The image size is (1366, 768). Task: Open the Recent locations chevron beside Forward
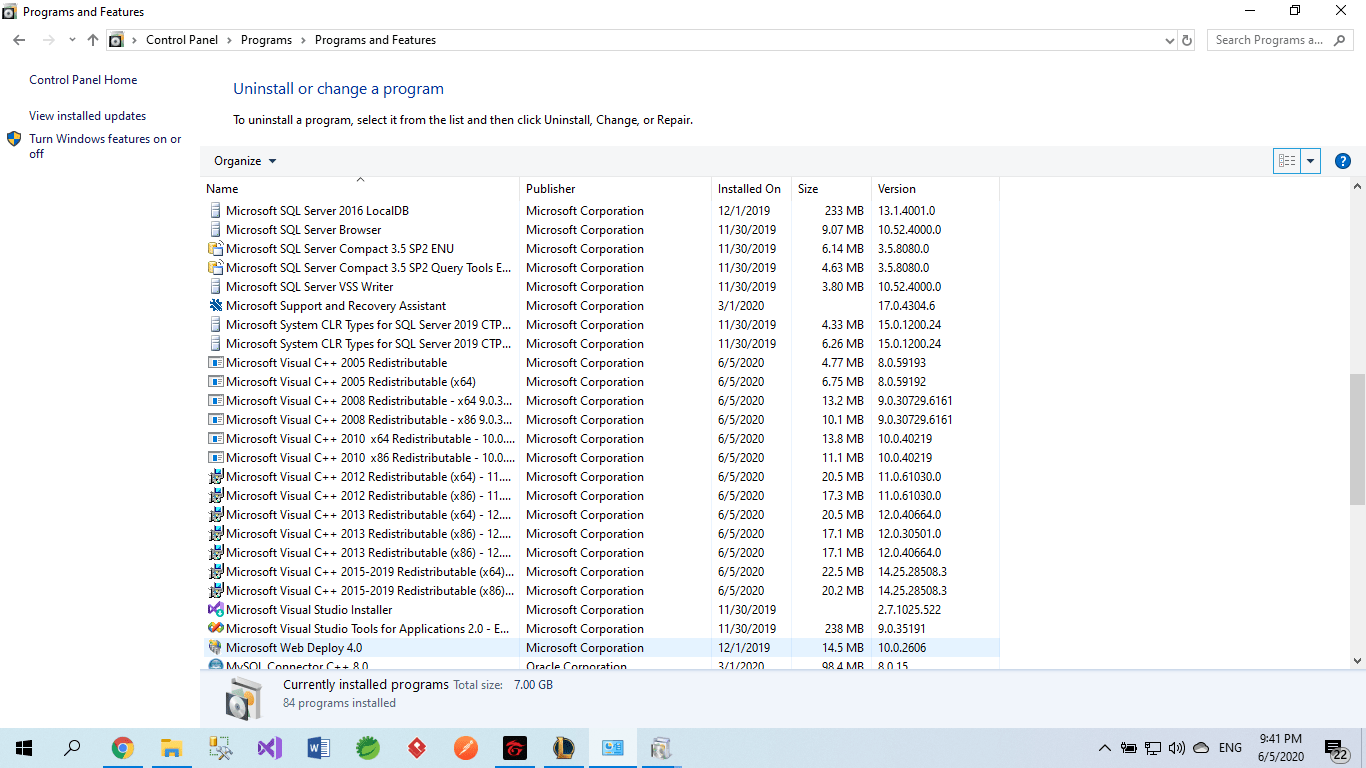point(72,40)
